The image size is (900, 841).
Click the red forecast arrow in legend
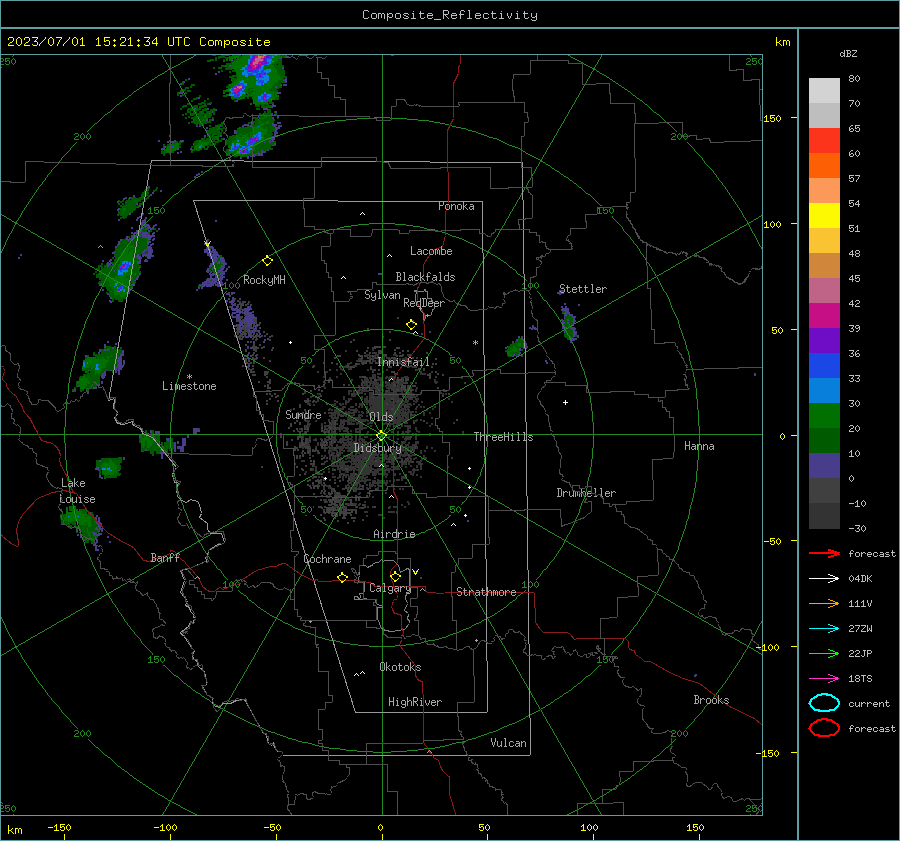tap(824, 553)
